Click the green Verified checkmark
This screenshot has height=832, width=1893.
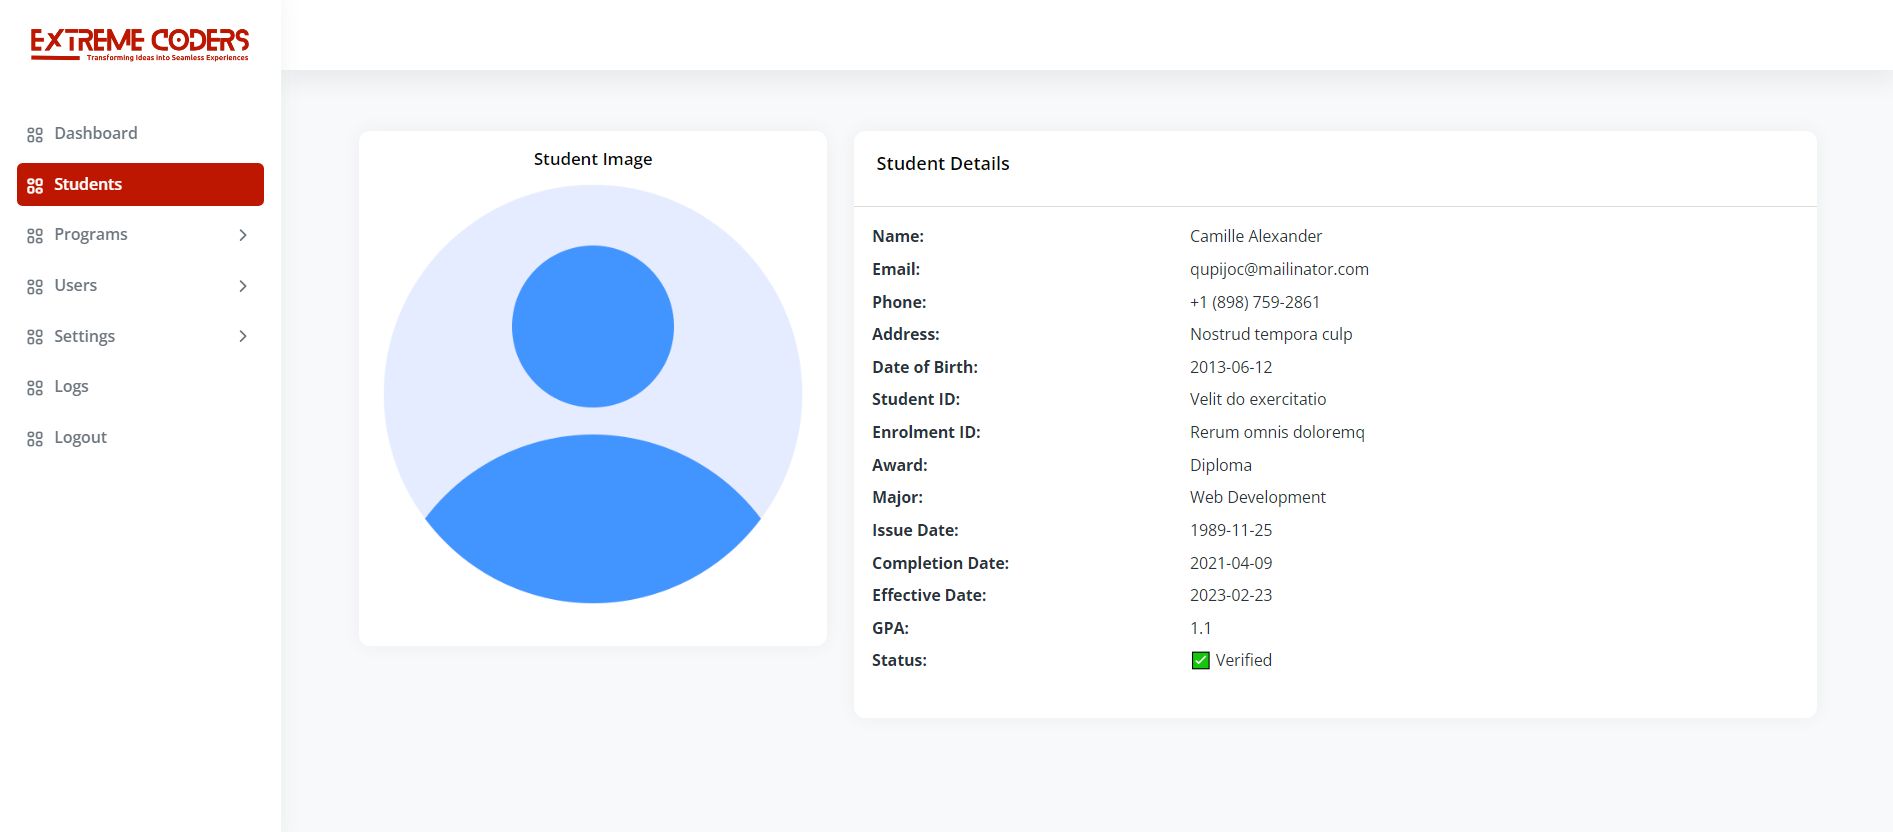pos(1201,661)
